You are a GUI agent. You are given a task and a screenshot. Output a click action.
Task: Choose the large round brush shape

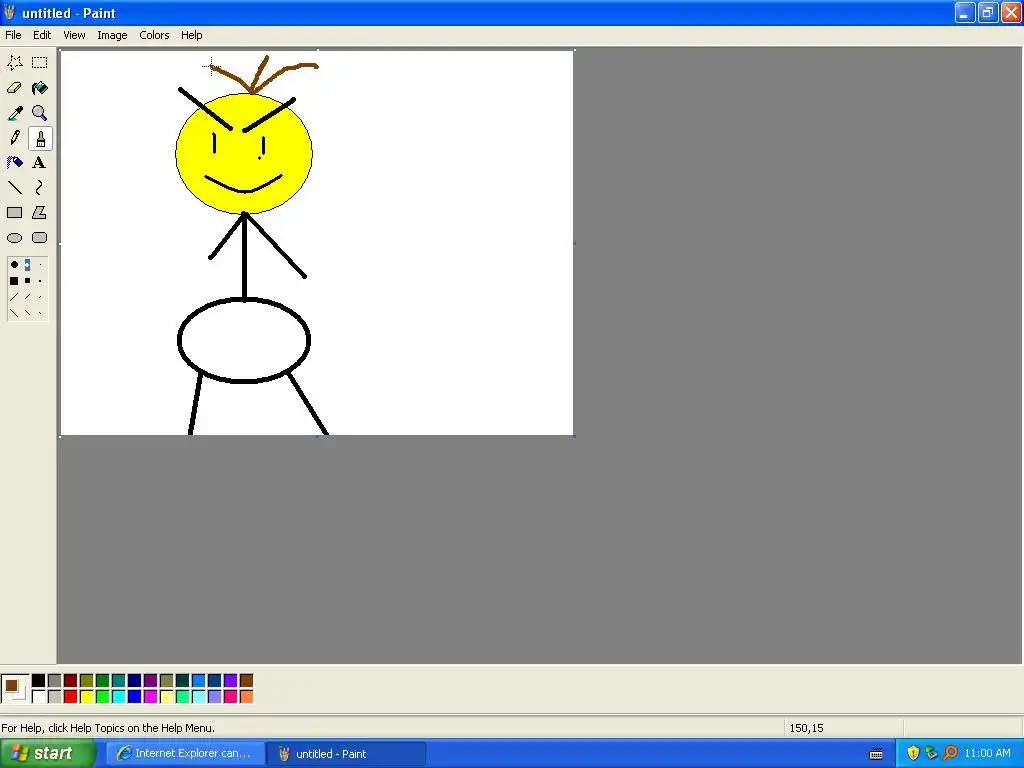click(x=14, y=264)
